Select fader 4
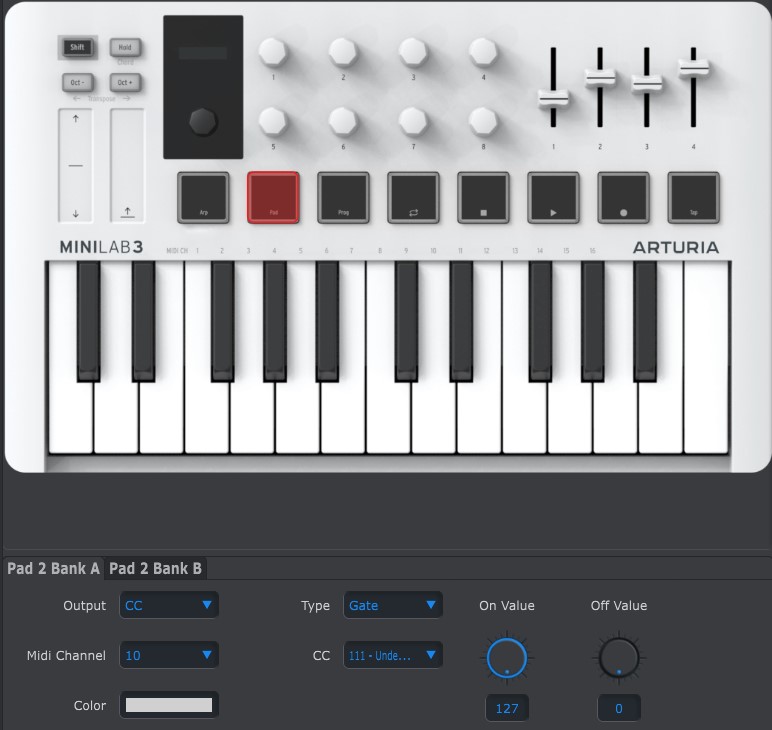772x730 pixels. tap(693, 68)
